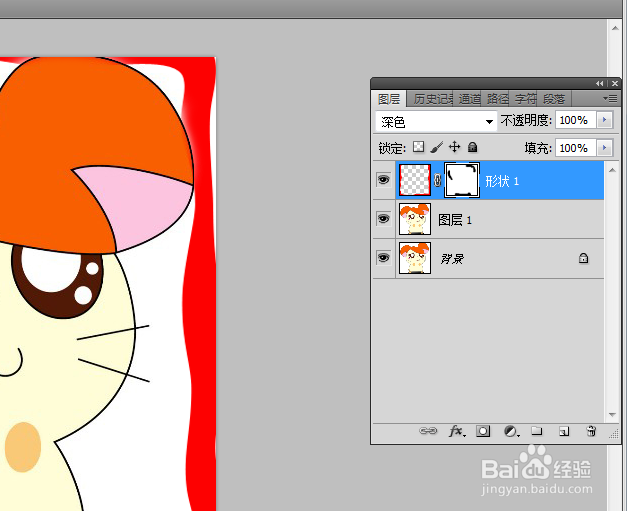627x511 pixels.
Task: Click layers list scroll down arrow
Action: click(612, 415)
